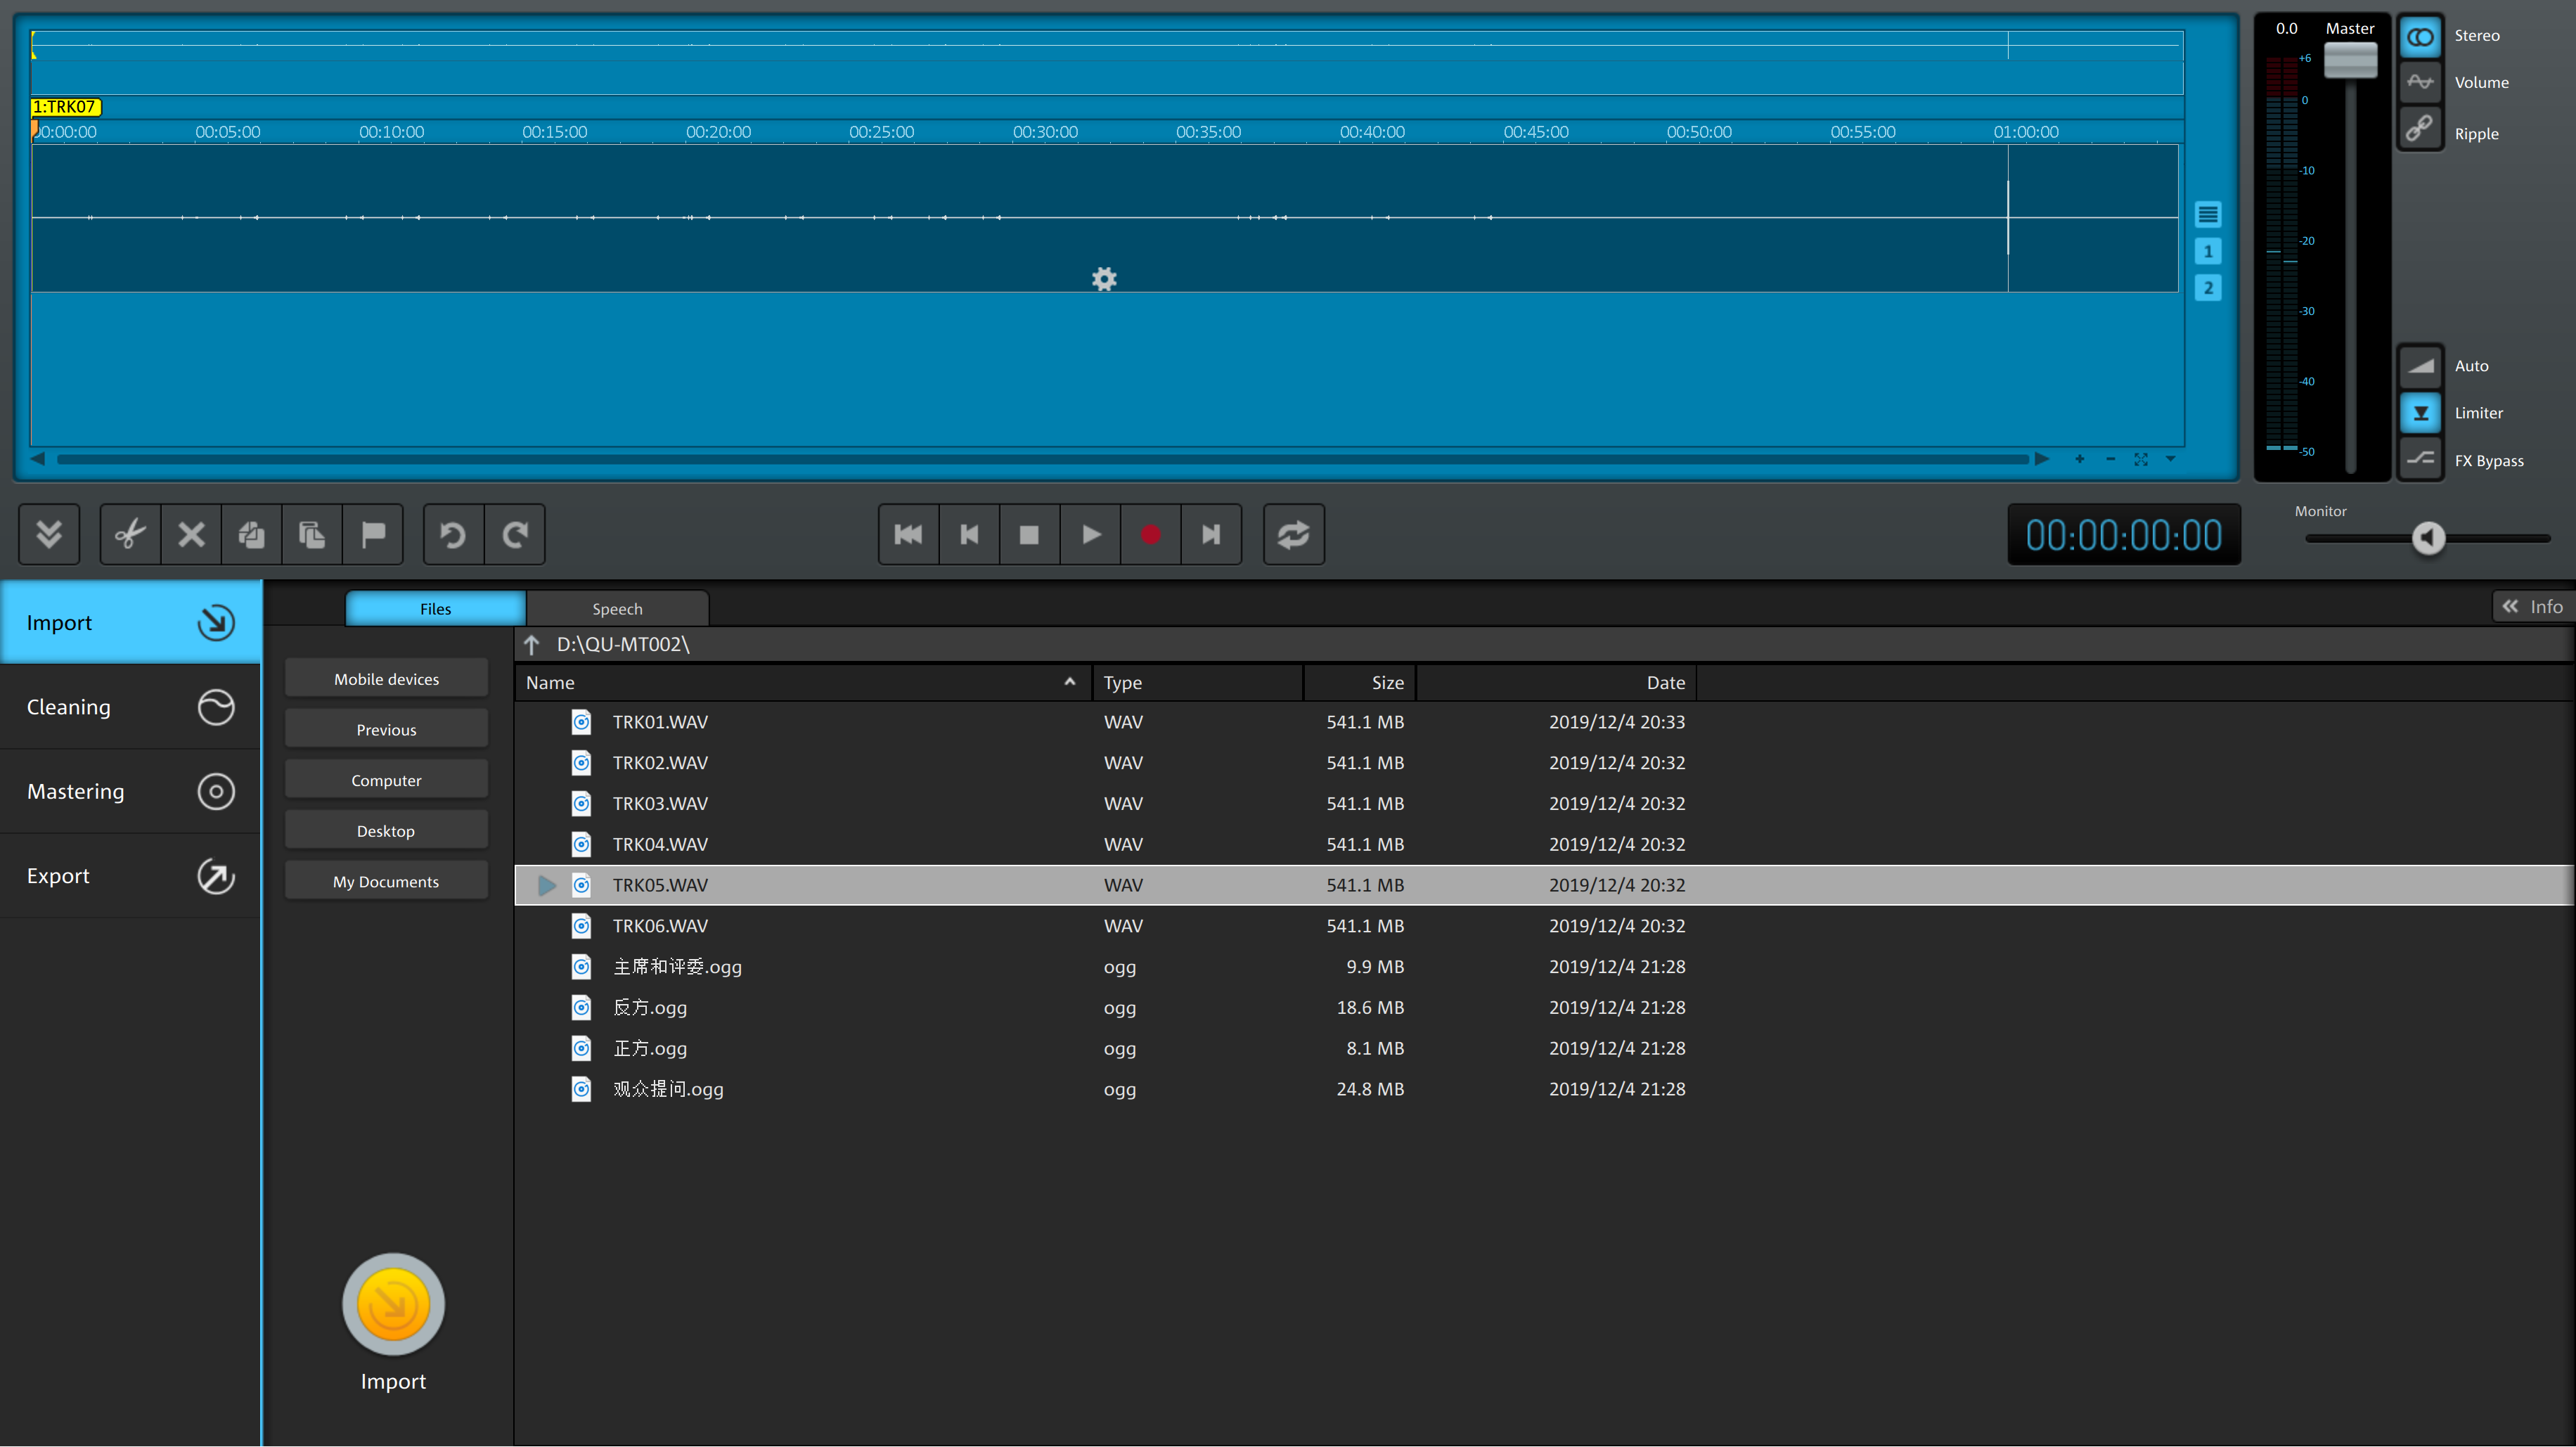Toggle the Stereo FX button

pyautogui.click(x=2420, y=37)
